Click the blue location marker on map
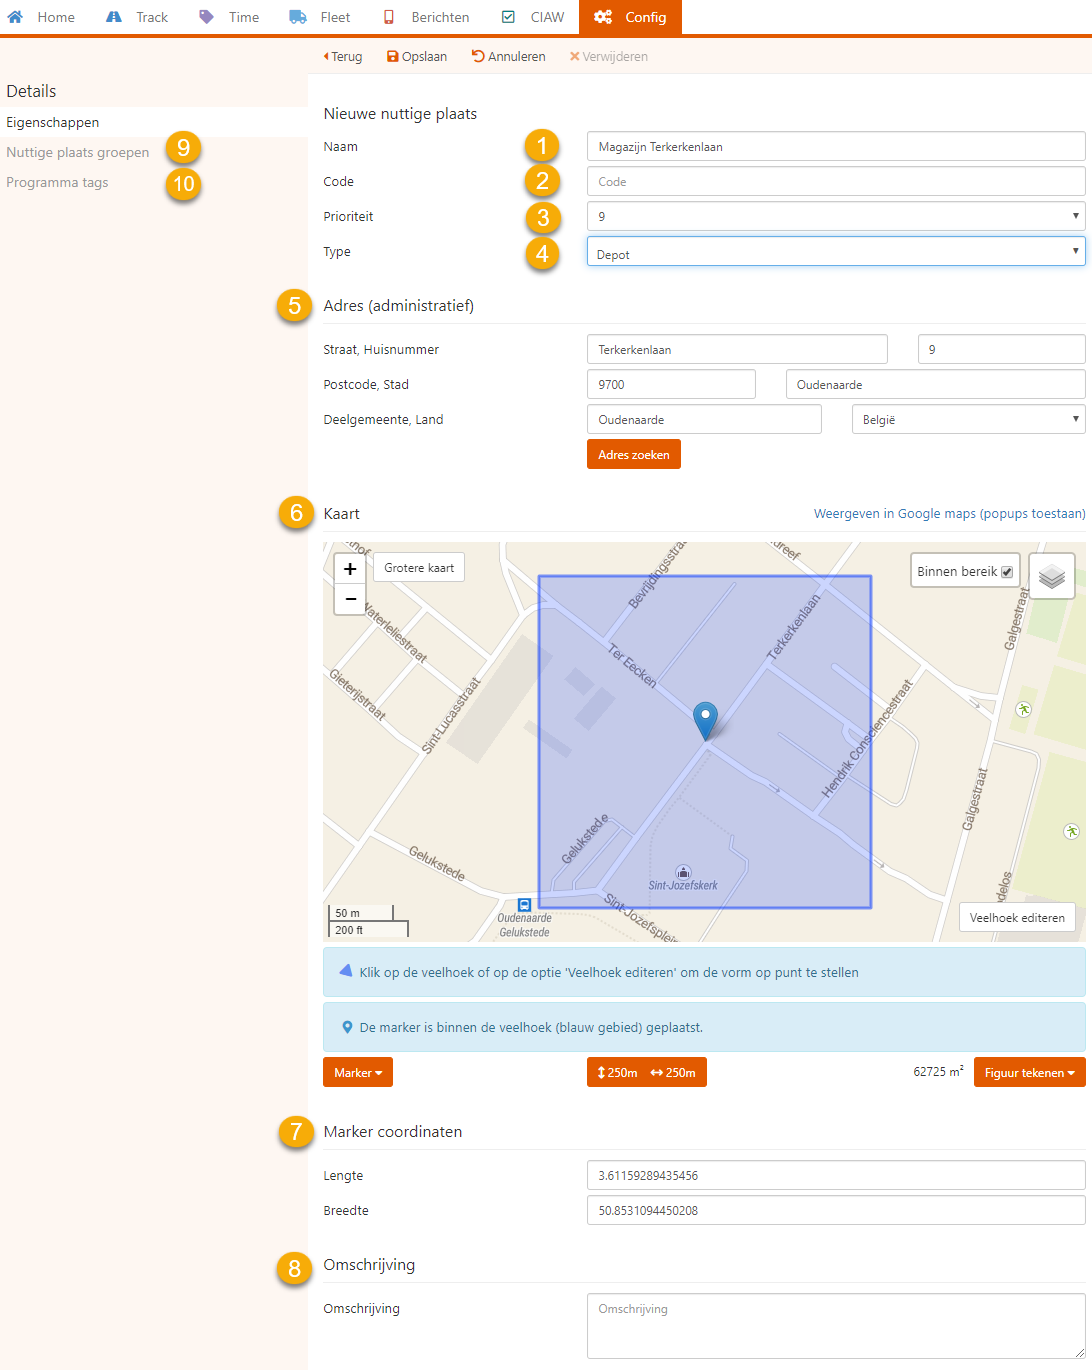The height and width of the screenshot is (1370, 1092). pos(705,718)
